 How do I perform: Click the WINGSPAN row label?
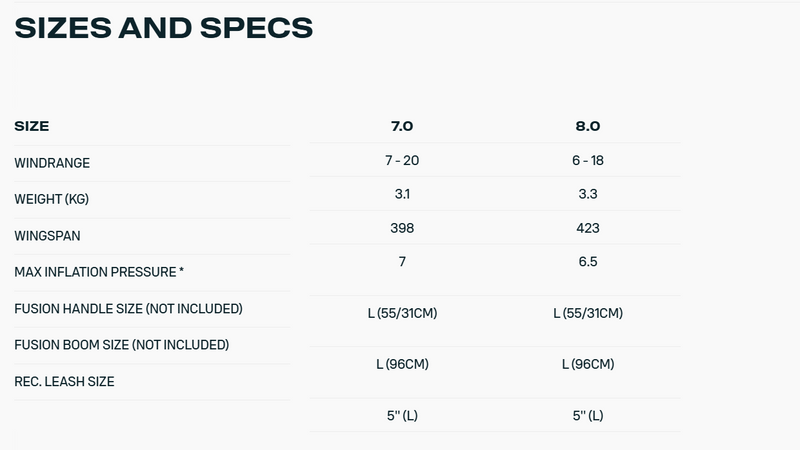(x=47, y=236)
